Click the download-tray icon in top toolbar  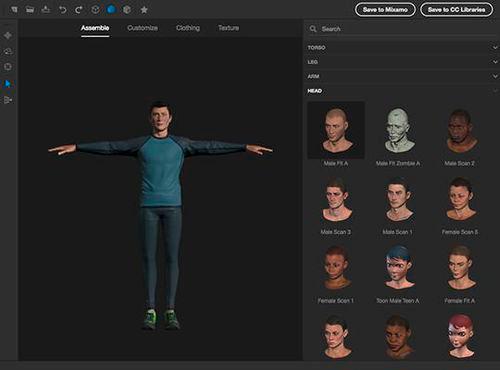[46, 9]
